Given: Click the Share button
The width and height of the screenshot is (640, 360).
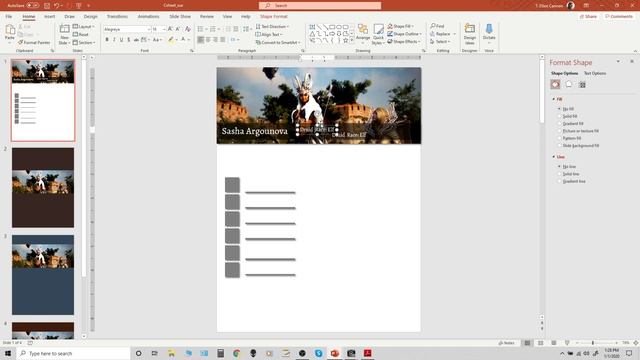Looking at the screenshot, I should pos(588,16).
